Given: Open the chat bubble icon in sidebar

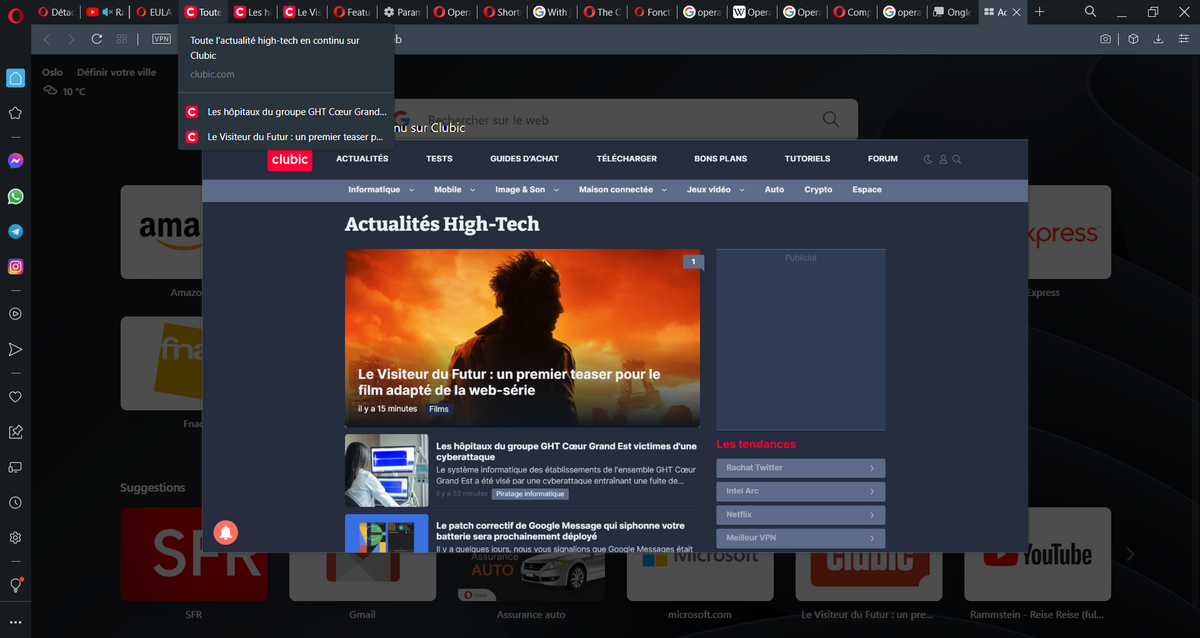Looking at the screenshot, I should coord(15,467).
